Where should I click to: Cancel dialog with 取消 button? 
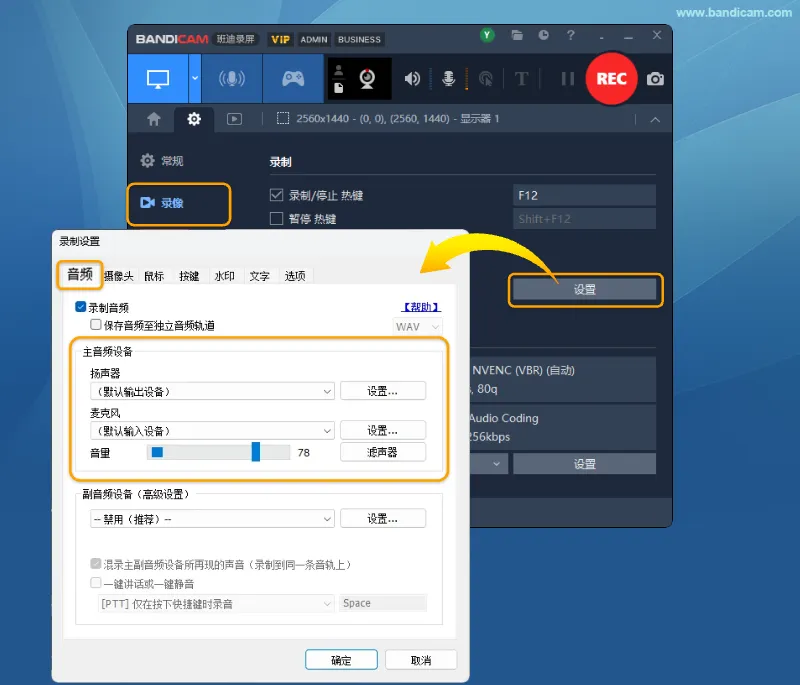421,660
